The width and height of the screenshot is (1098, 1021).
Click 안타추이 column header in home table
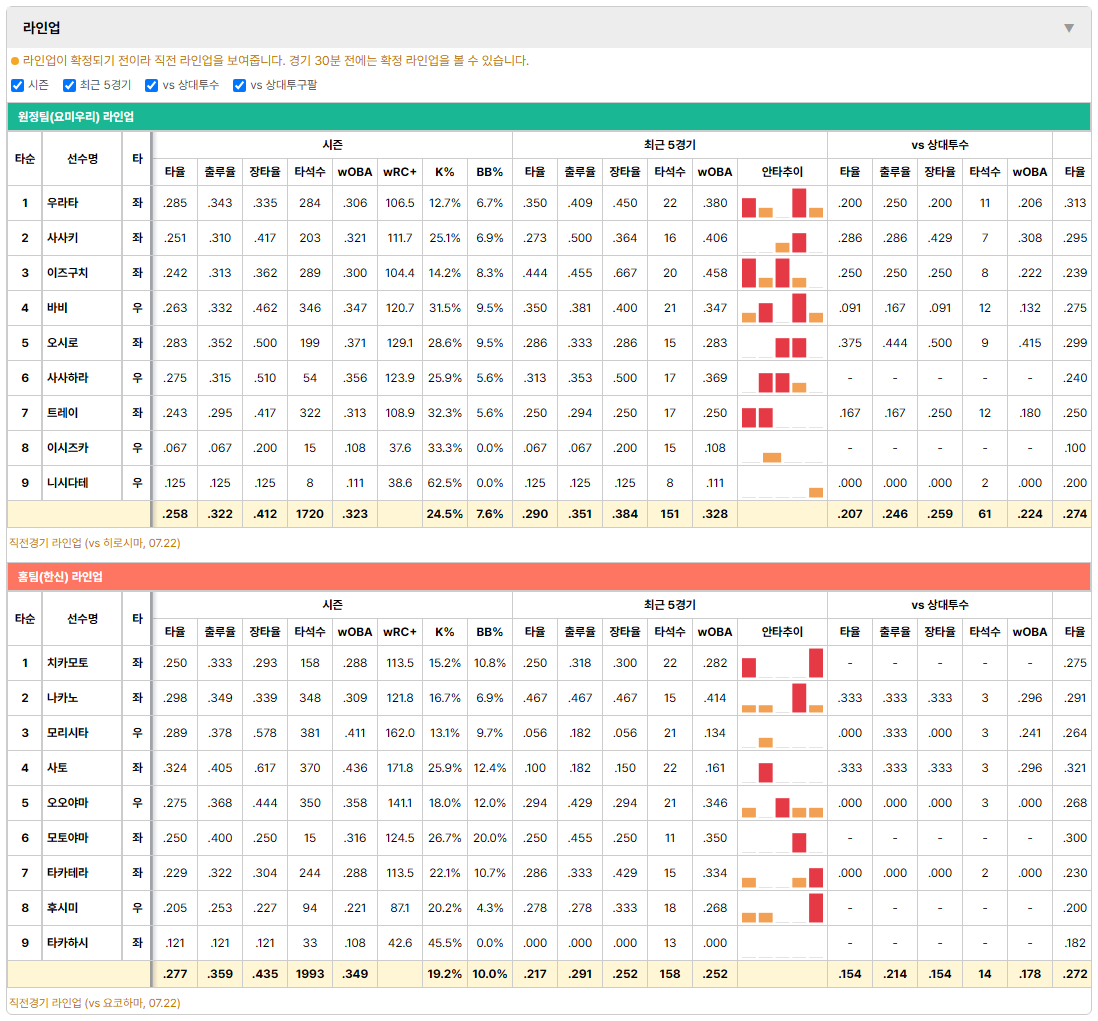(782, 632)
